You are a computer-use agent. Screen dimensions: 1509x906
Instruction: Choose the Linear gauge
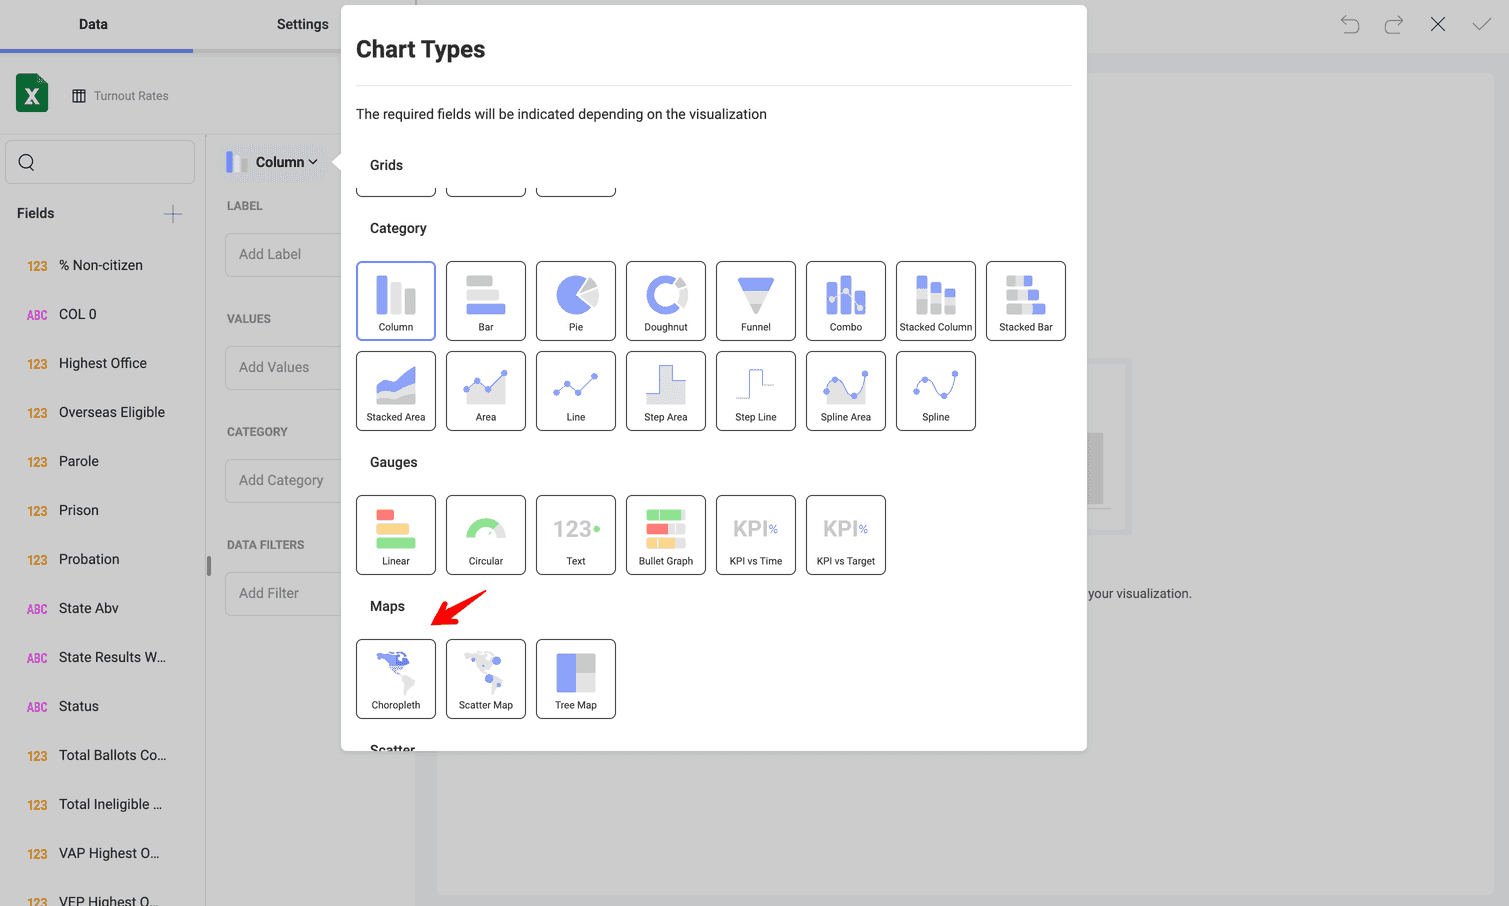[396, 535]
